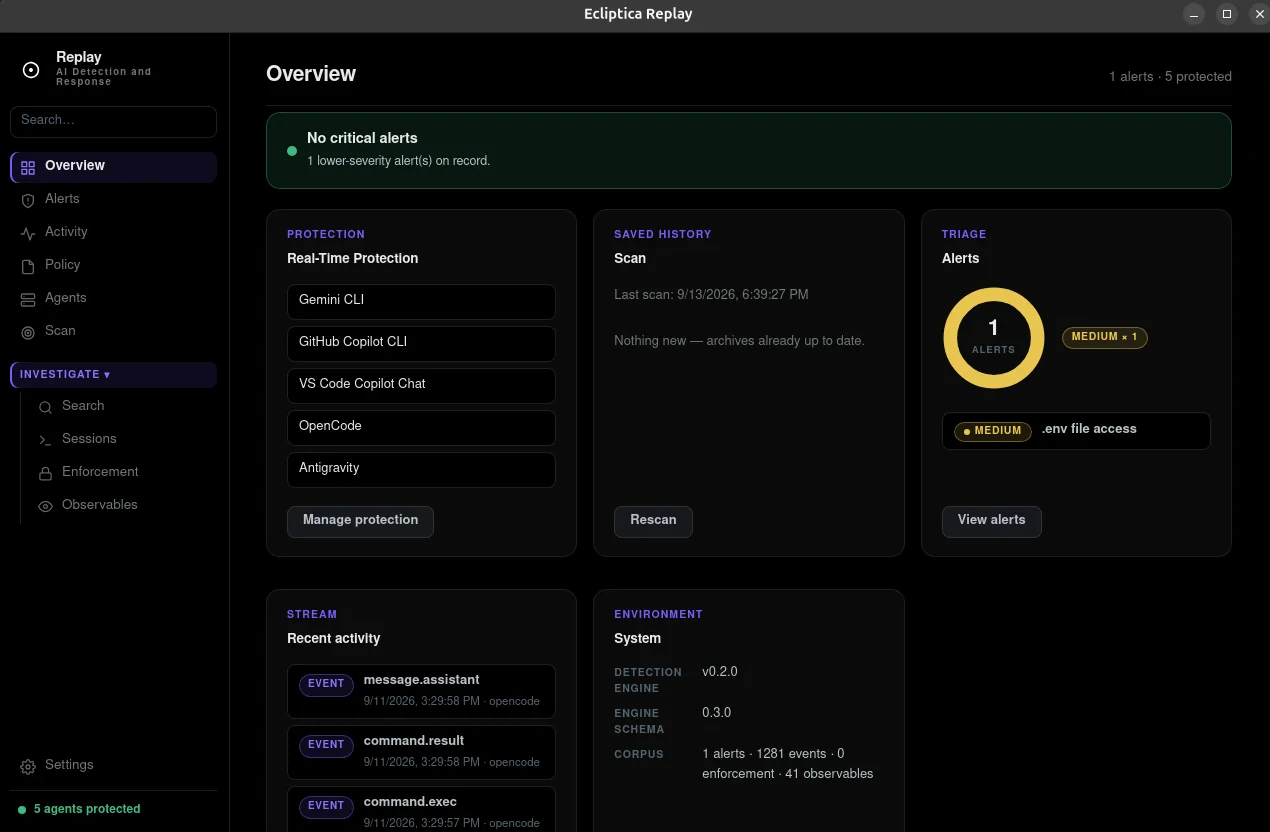The width and height of the screenshot is (1270, 832).
Task: Open the Alerts page from sidebar
Action: click(x=113, y=199)
